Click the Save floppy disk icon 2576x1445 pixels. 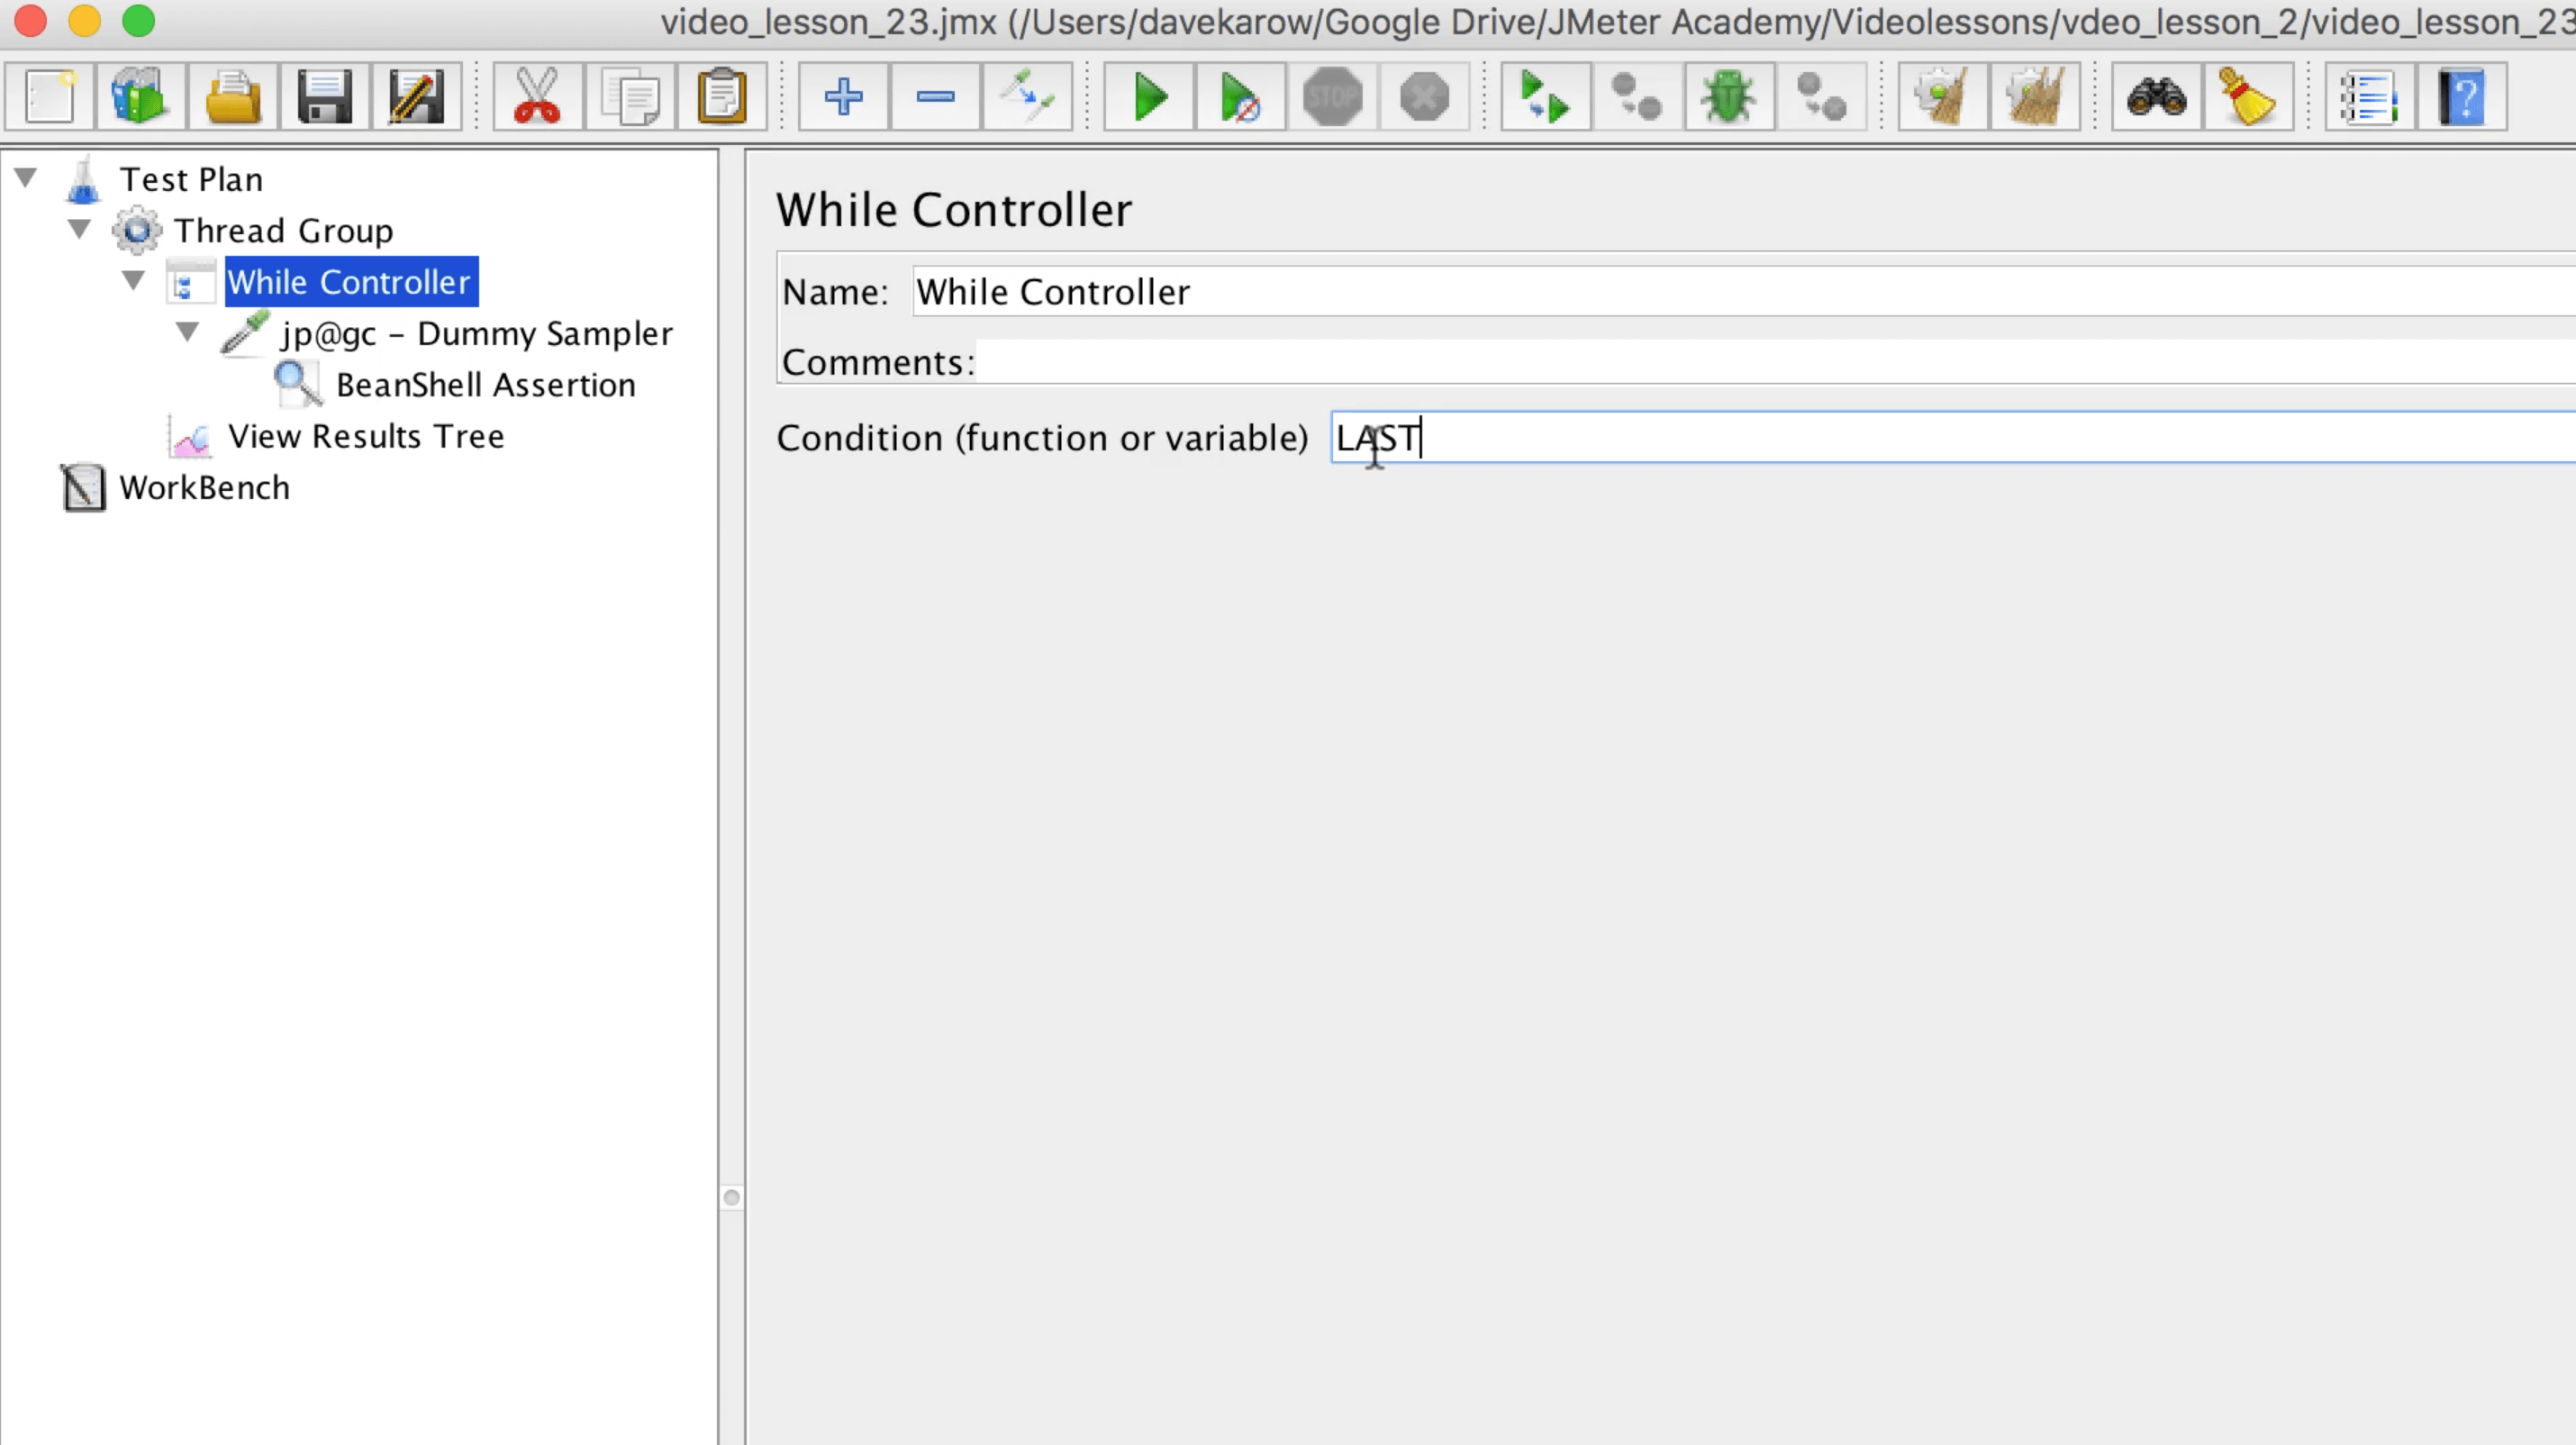[324, 97]
